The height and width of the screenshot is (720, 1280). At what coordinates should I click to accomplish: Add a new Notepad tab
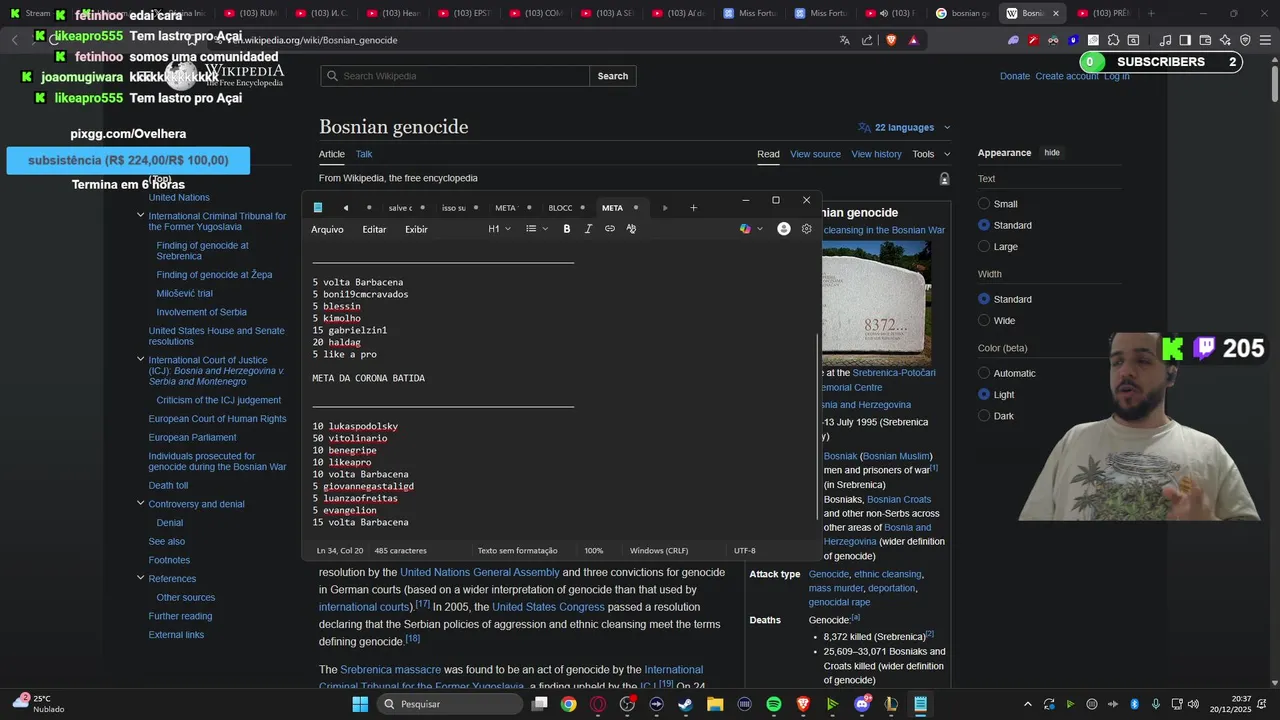tap(693, 208)
